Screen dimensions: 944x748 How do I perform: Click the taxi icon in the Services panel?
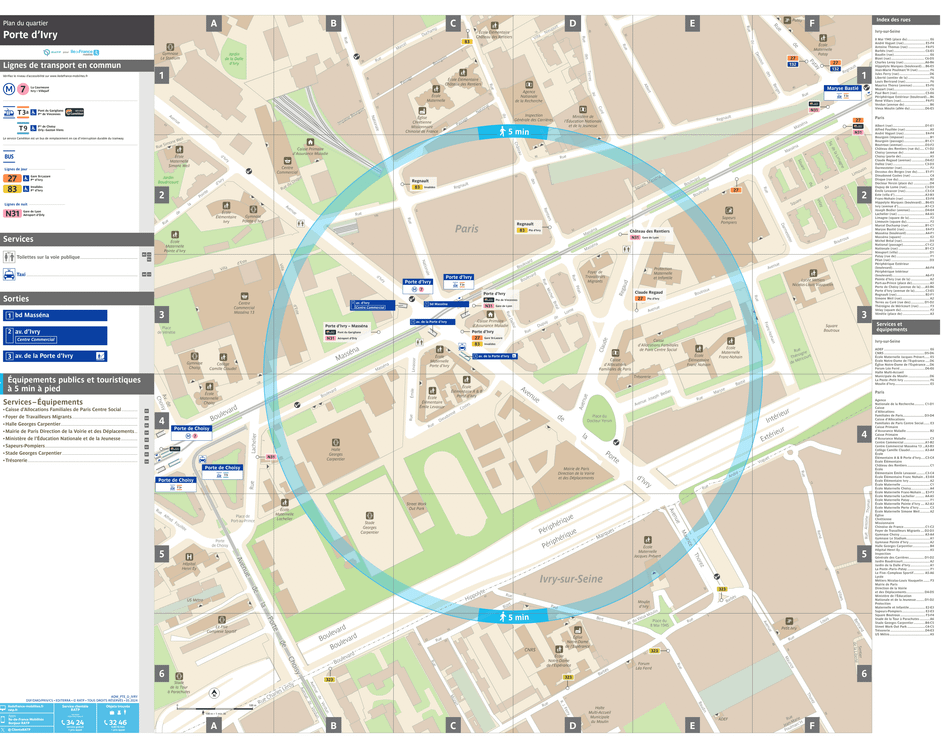tap(8, 274)
